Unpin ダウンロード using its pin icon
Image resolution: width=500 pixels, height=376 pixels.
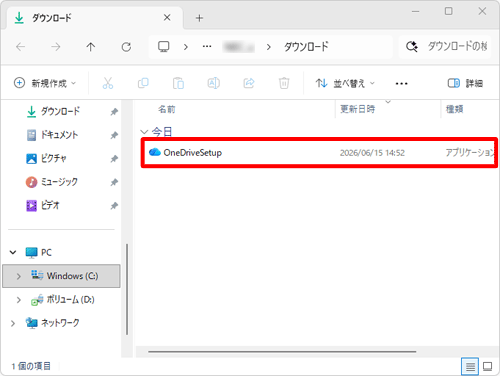(x=114, y=112)
